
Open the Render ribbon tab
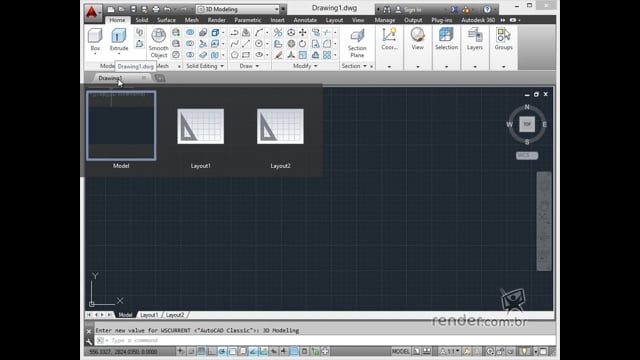coord(216,20)
